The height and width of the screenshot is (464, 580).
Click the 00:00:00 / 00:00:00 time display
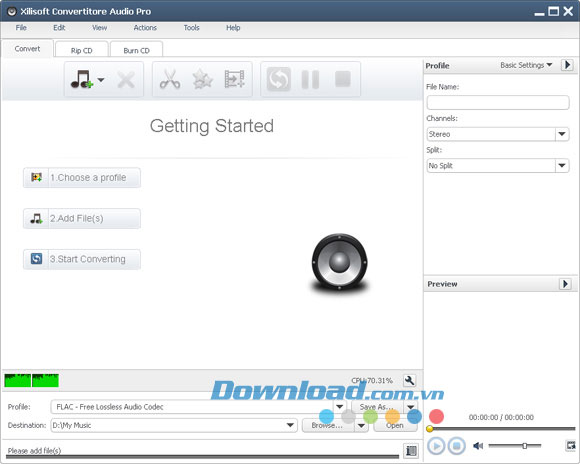pyautogui.click(x=501, y=417)
